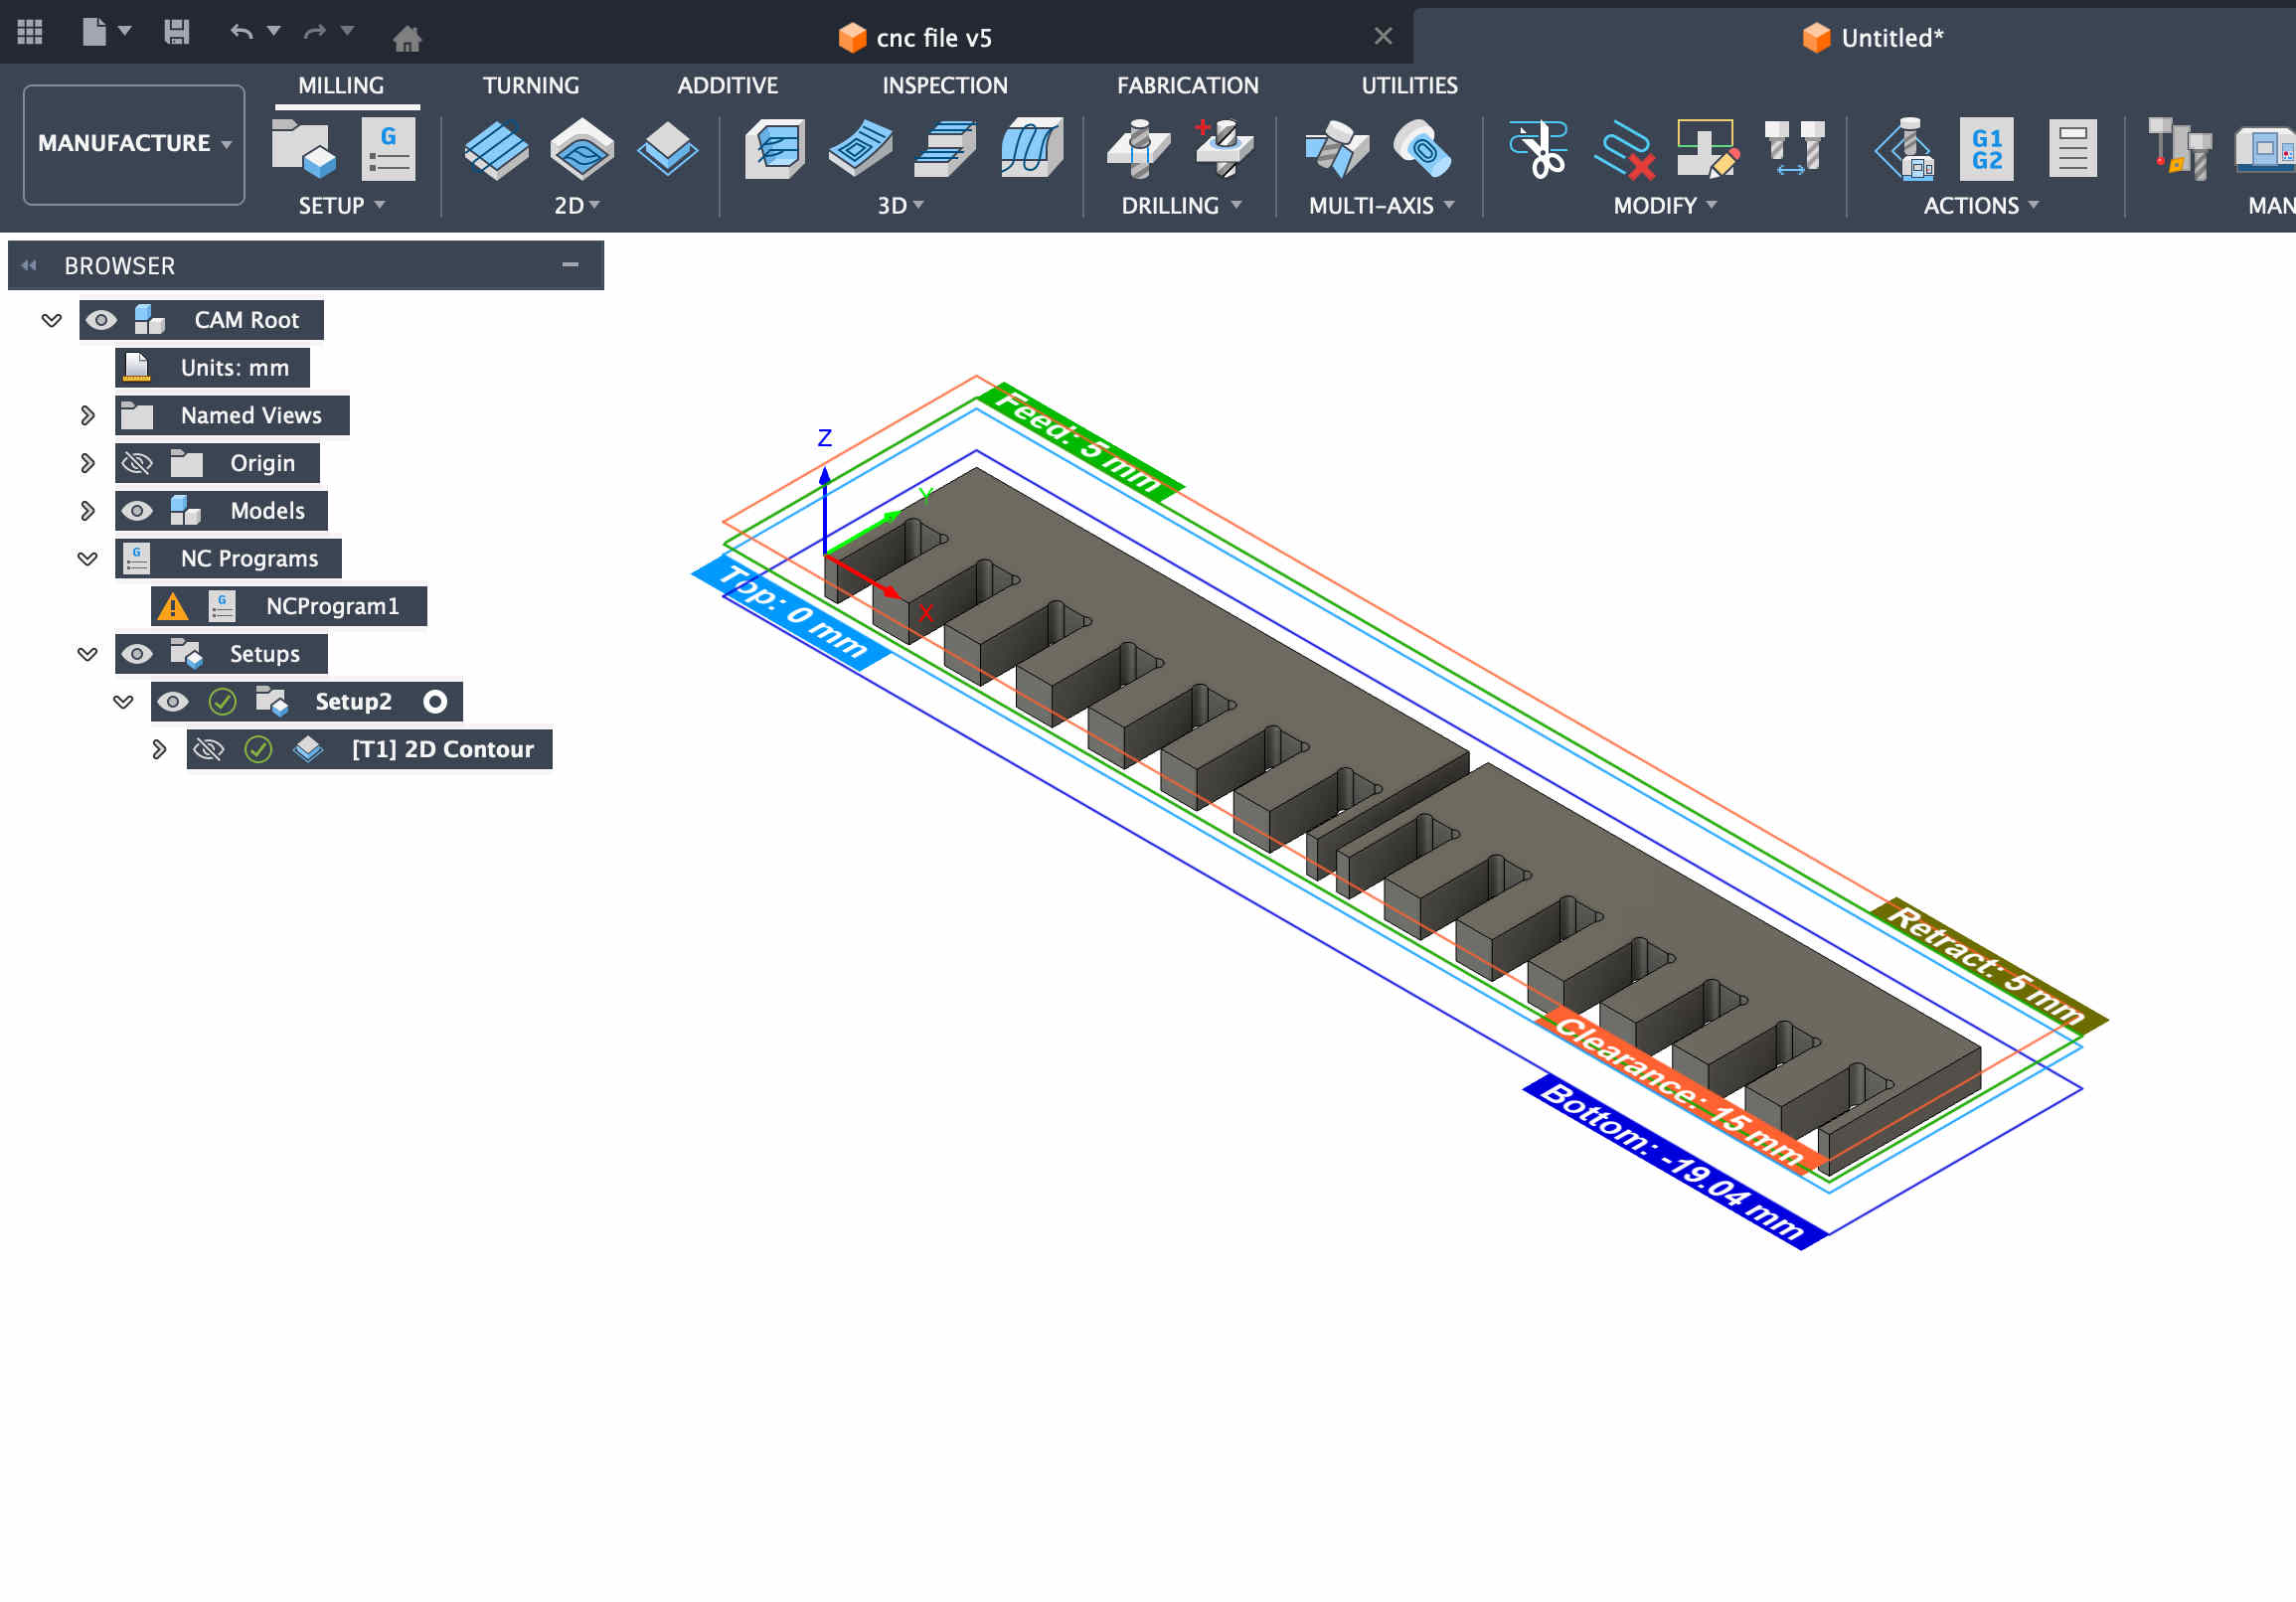Click the blue Bottom height label
This screenshot has height=1602, width=2296.
point(1672,1161)
